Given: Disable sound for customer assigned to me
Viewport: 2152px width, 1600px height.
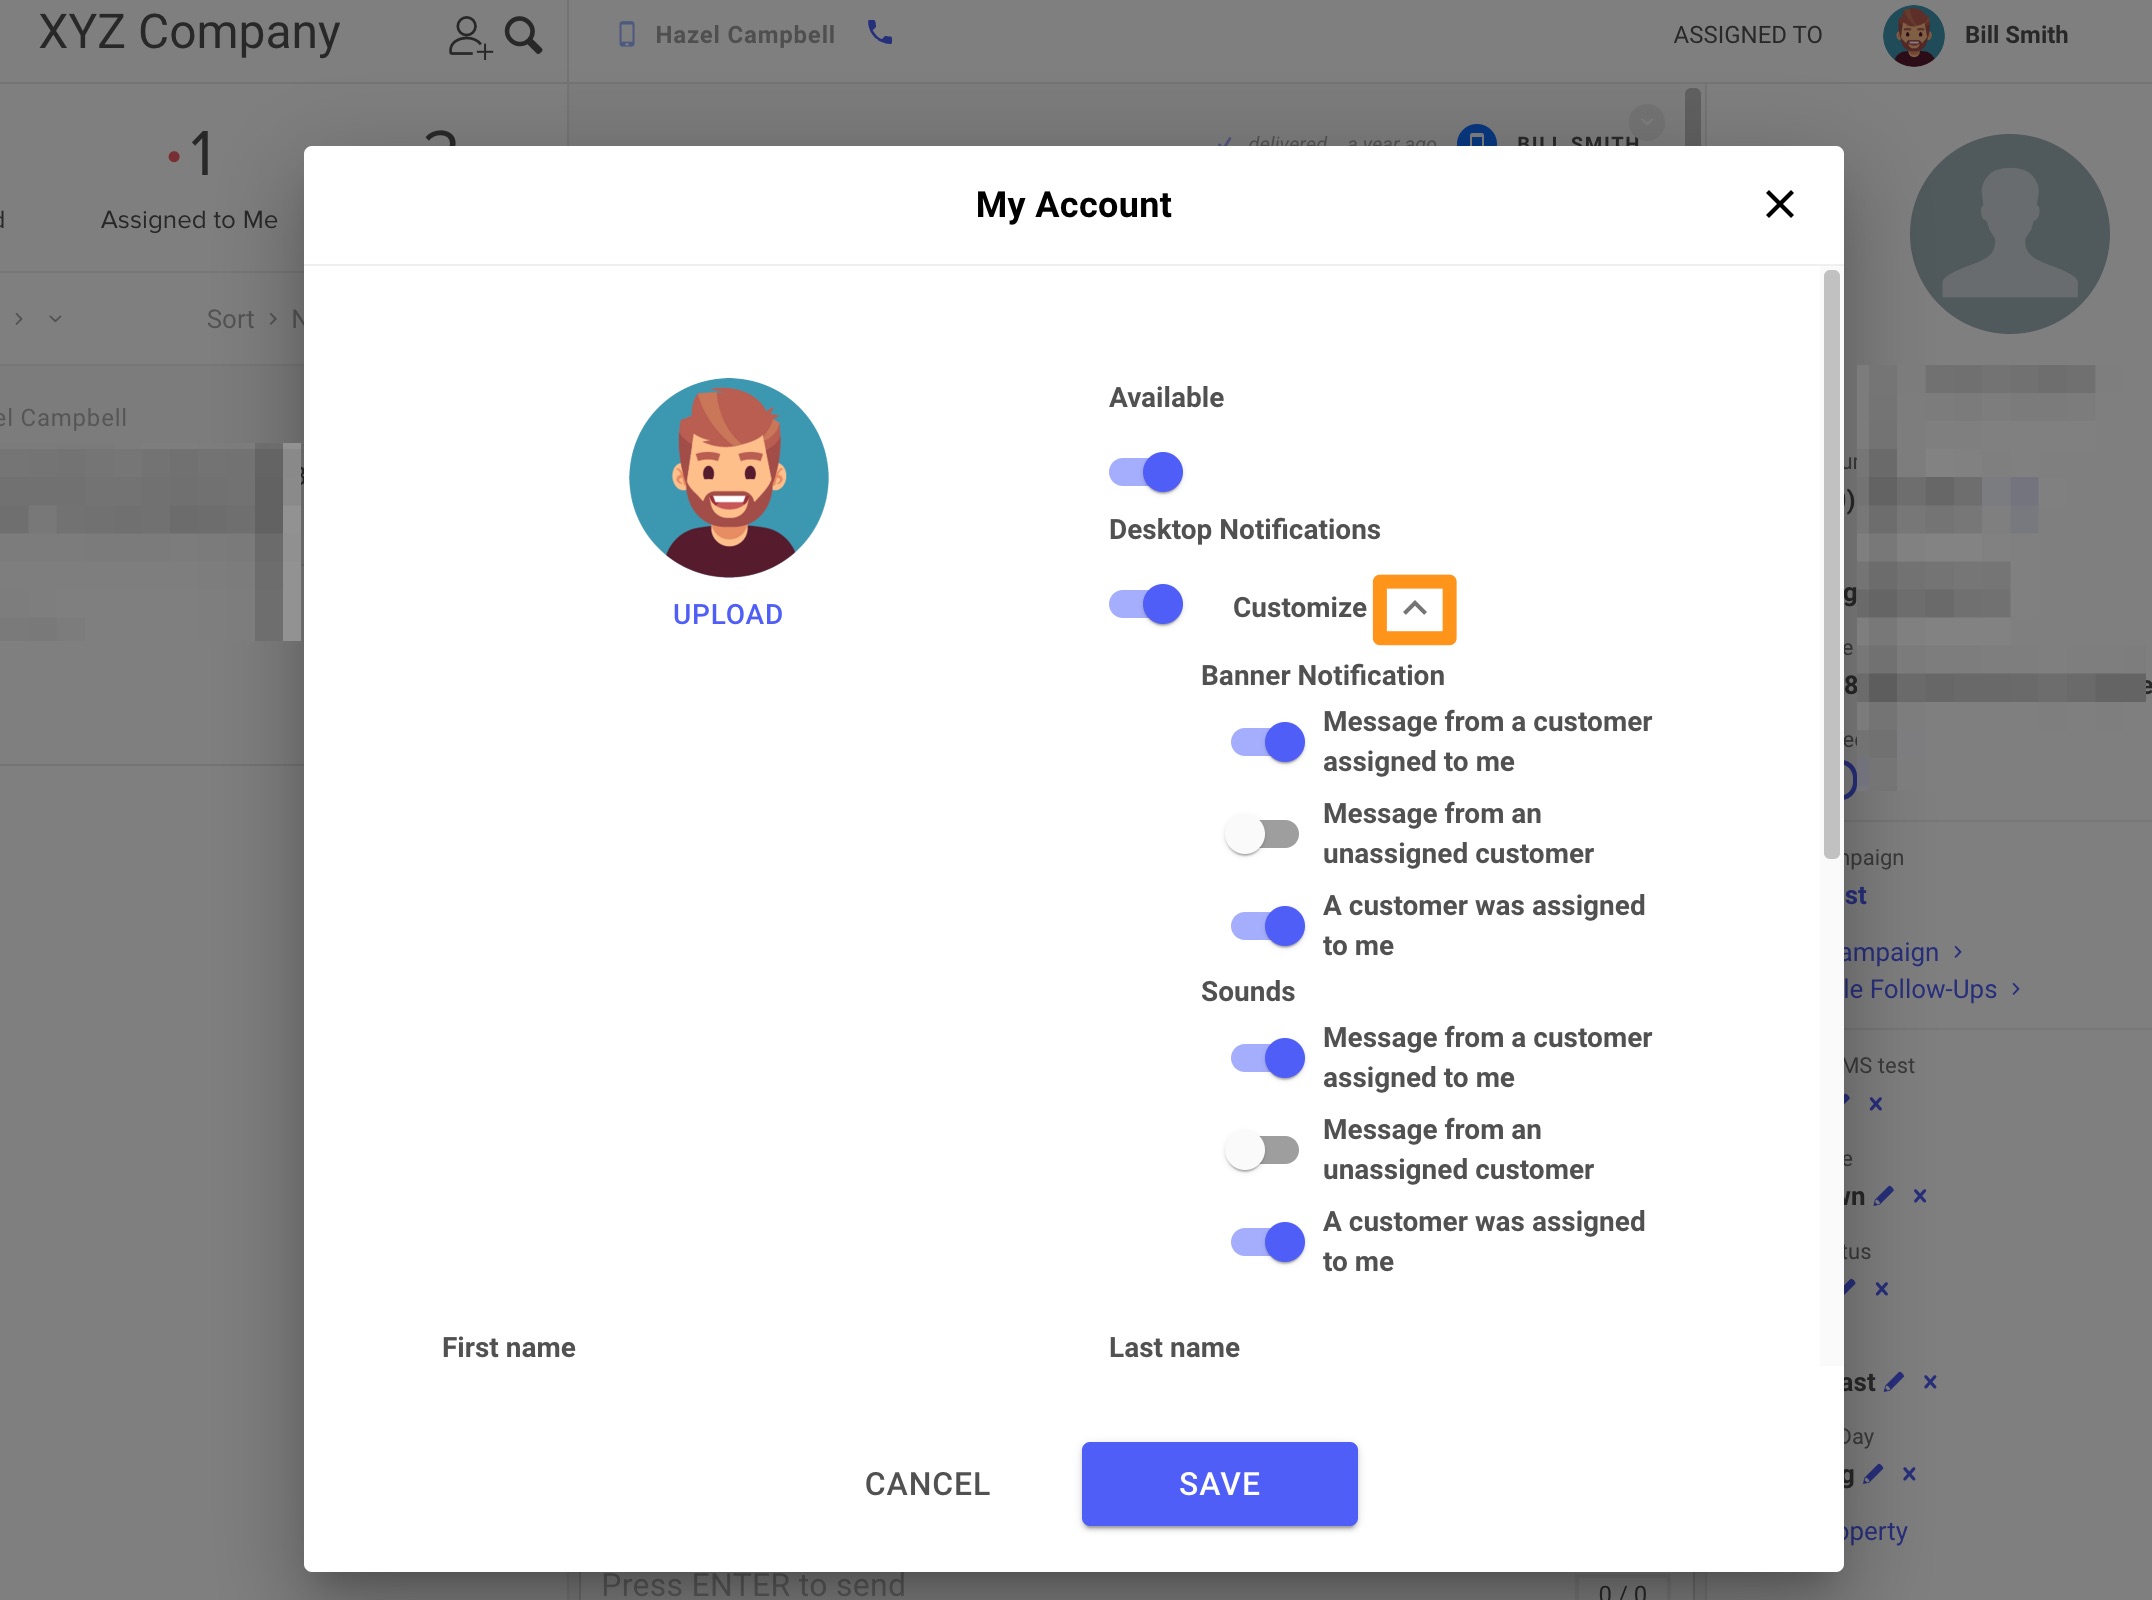Looking at the screenshot, I should pyautogui.click(x=1267, y=1242).
